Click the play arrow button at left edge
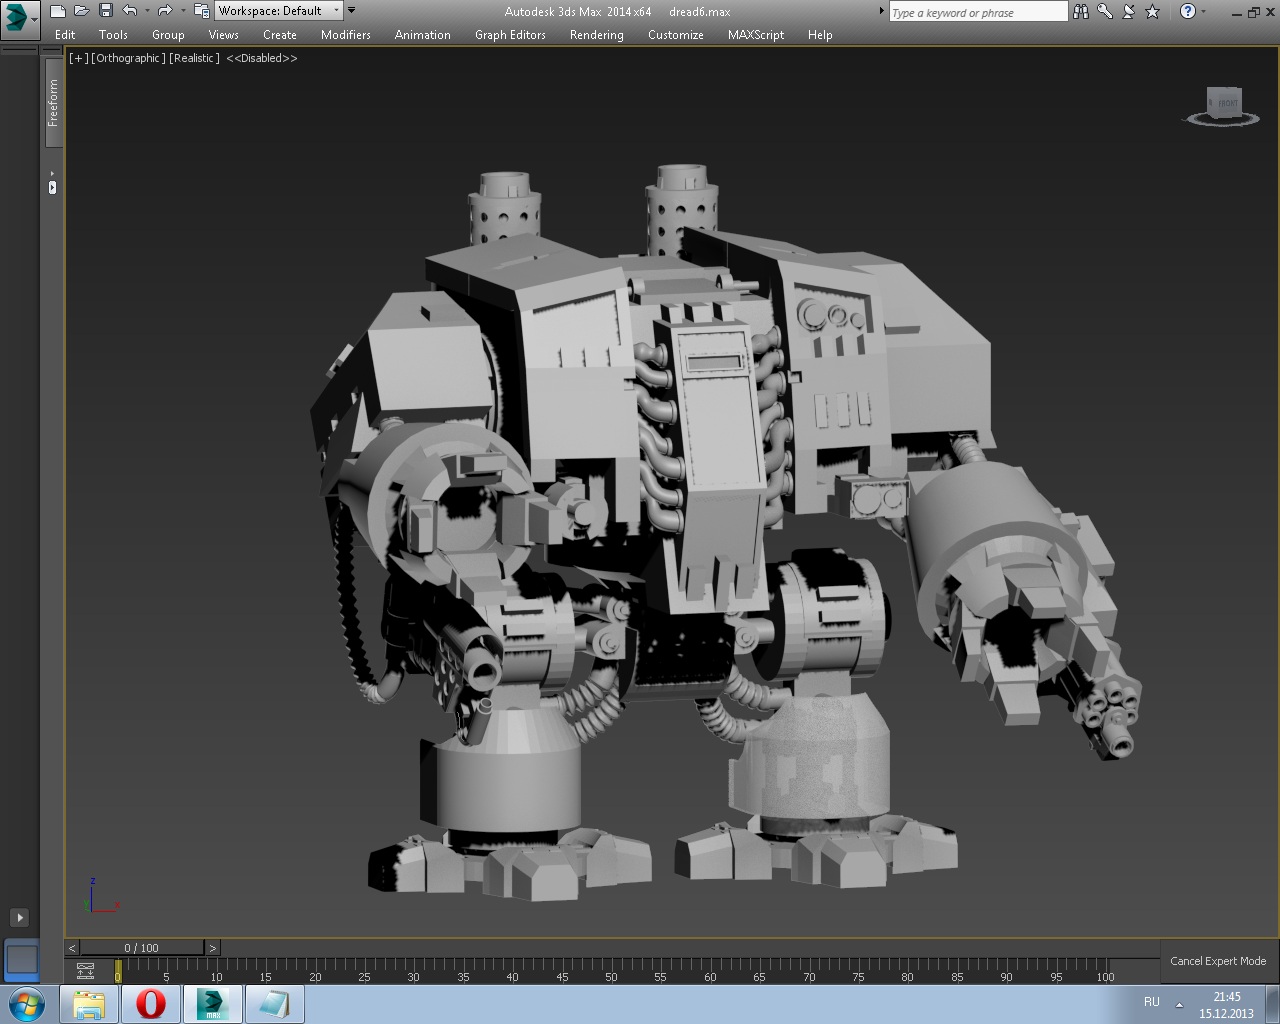The width and height of the screenshot is (1280, 1024). coord(19,917)
